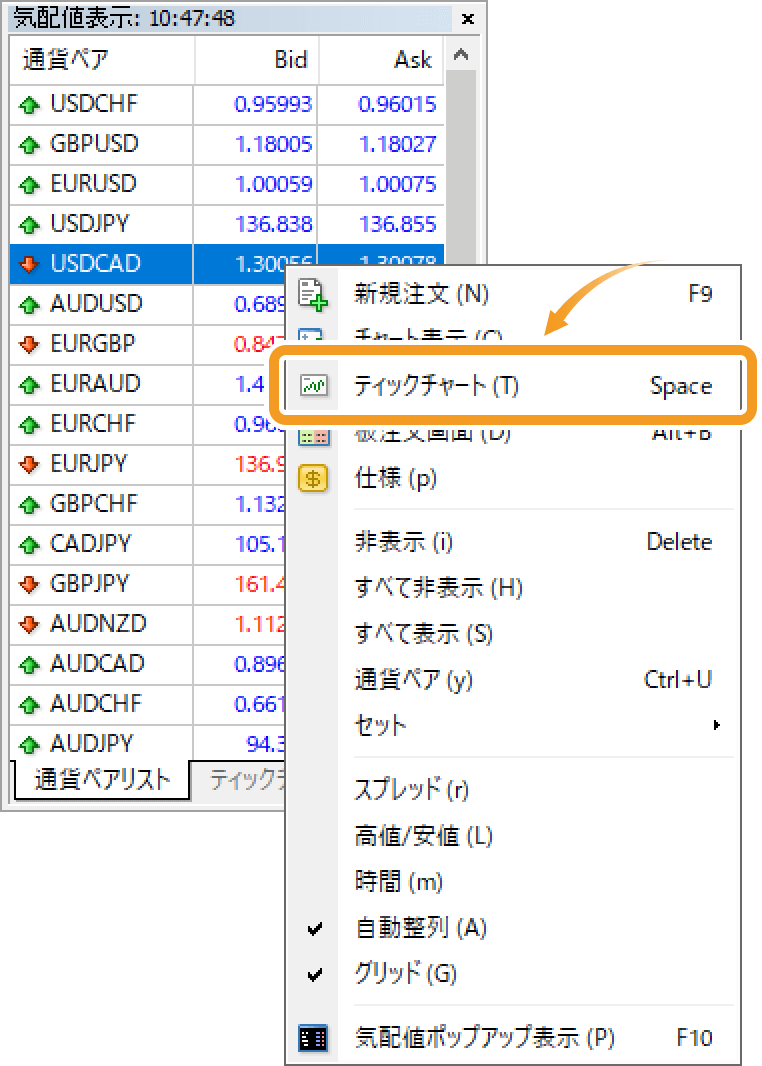This screenshot has height=1066, width=762.
Task: Click the green up arrow beside USDCHF
Action: click(x=29, y=105)
